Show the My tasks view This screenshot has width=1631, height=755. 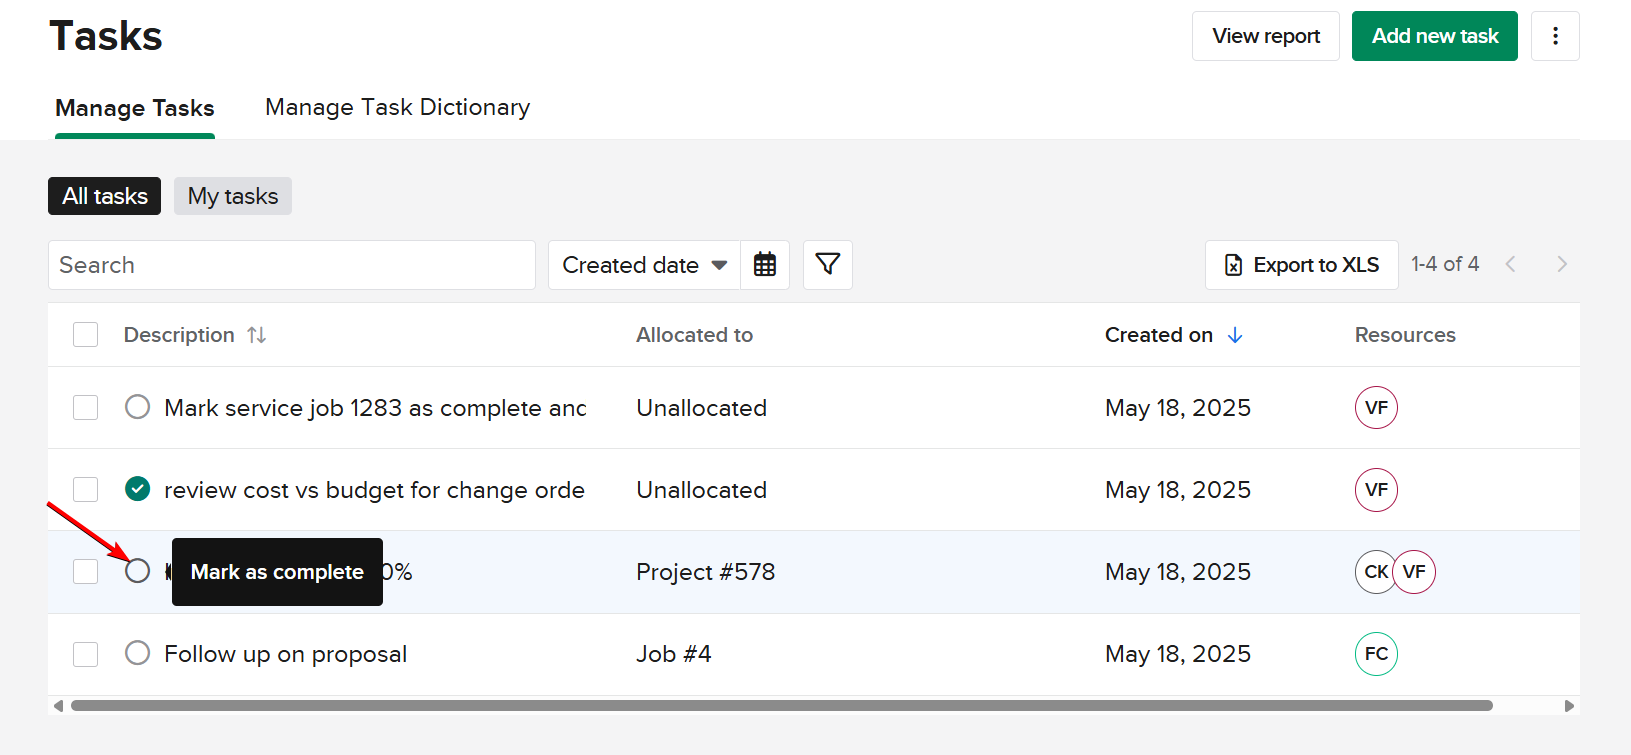[233, 196]
